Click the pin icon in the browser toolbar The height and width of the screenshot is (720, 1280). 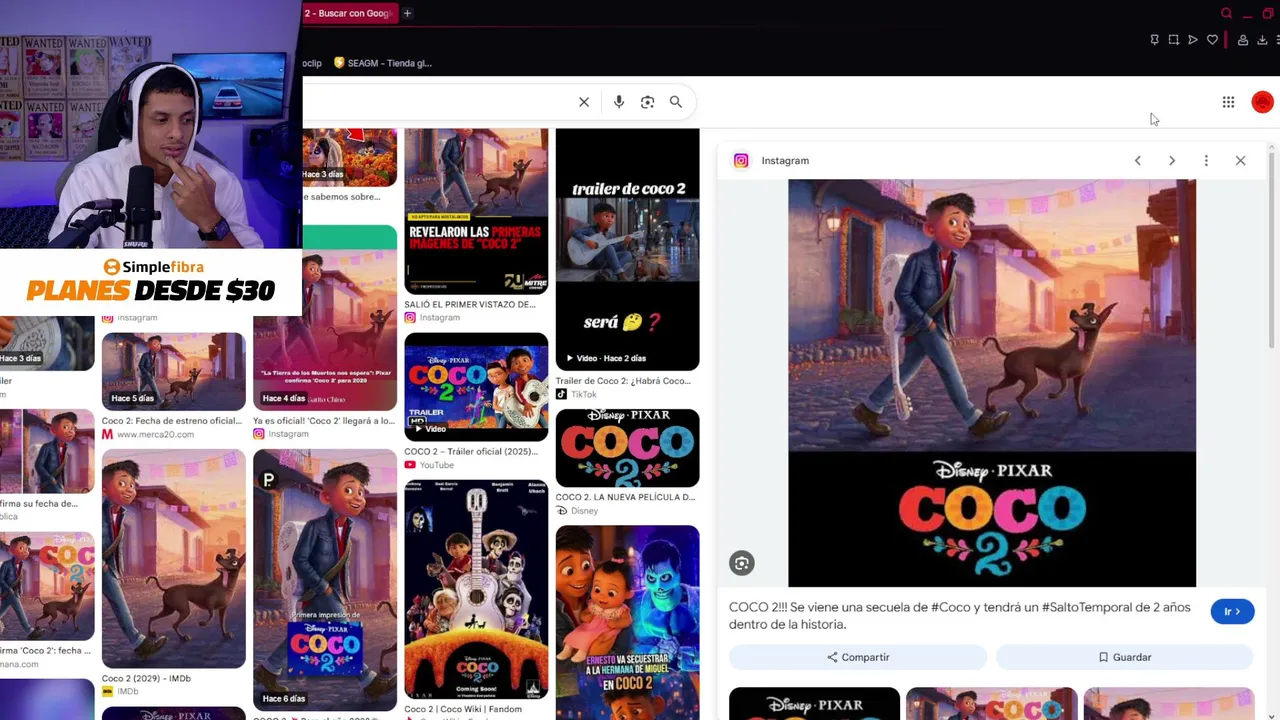click(x=1154, y=40)
